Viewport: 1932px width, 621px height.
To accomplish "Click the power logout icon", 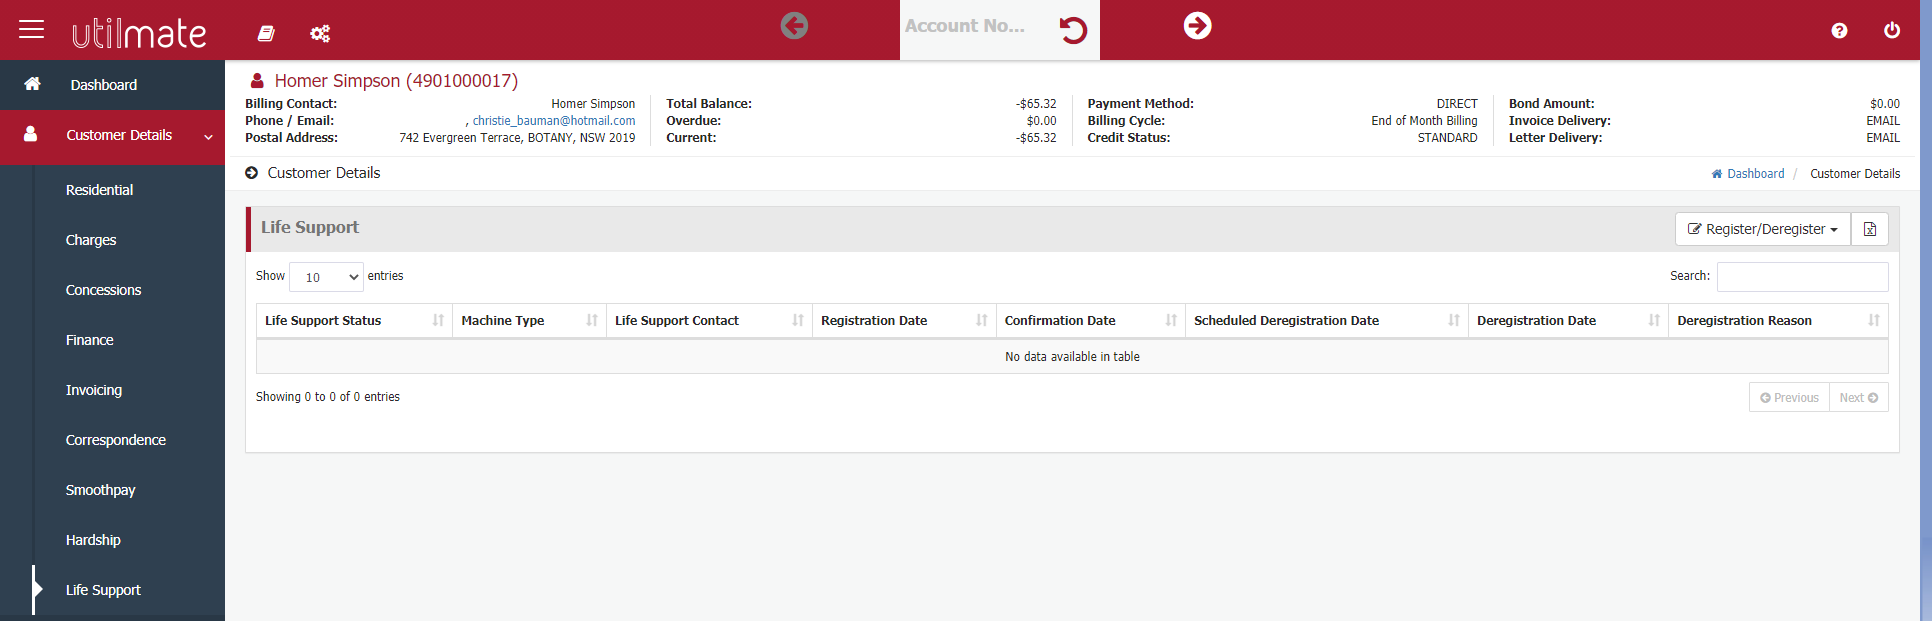I will point(1891,30).
